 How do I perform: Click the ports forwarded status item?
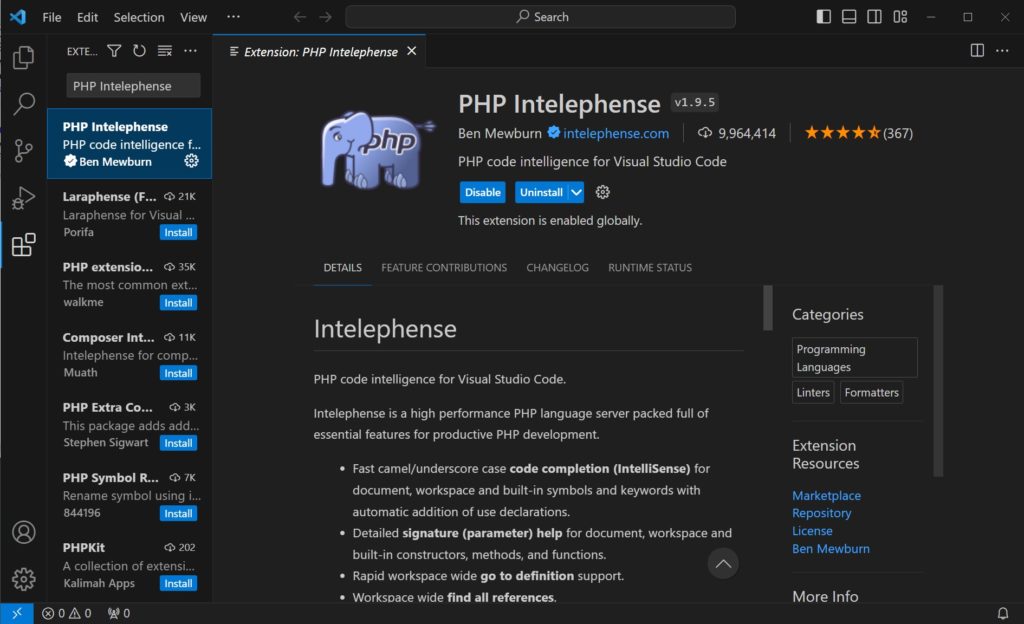point(119,614)
